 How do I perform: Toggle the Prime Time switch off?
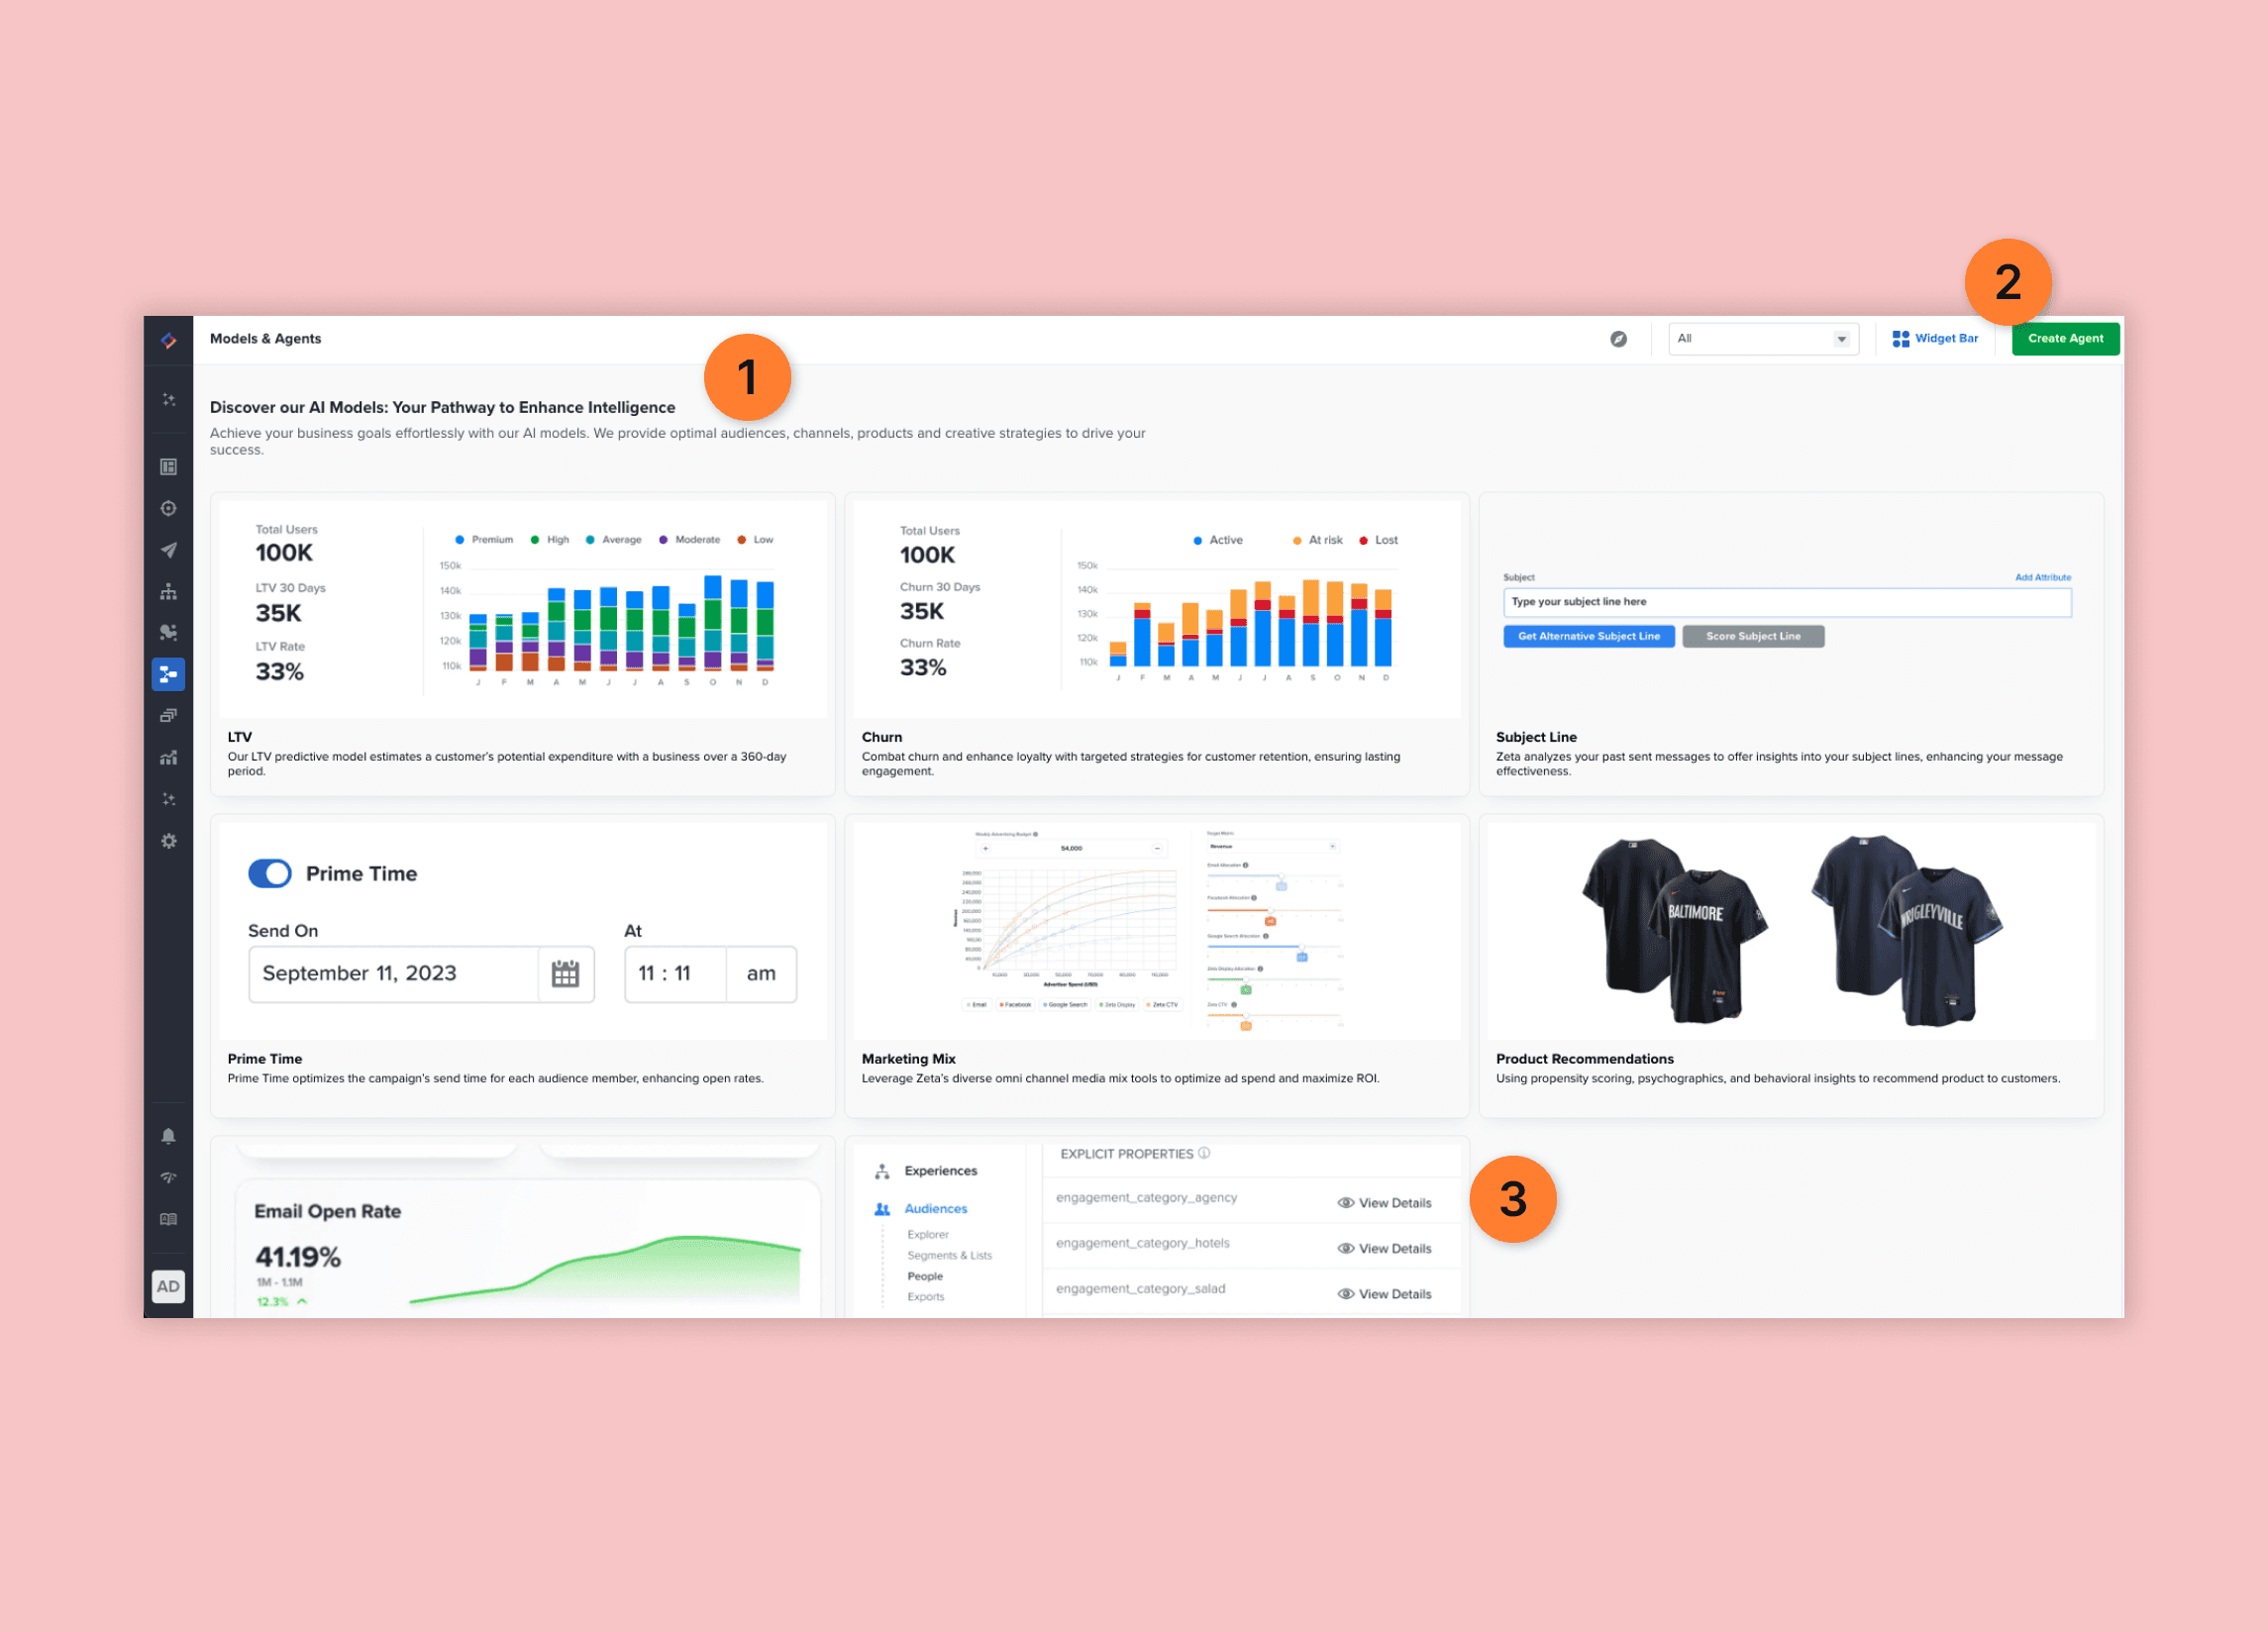click(x=270, y=873)
